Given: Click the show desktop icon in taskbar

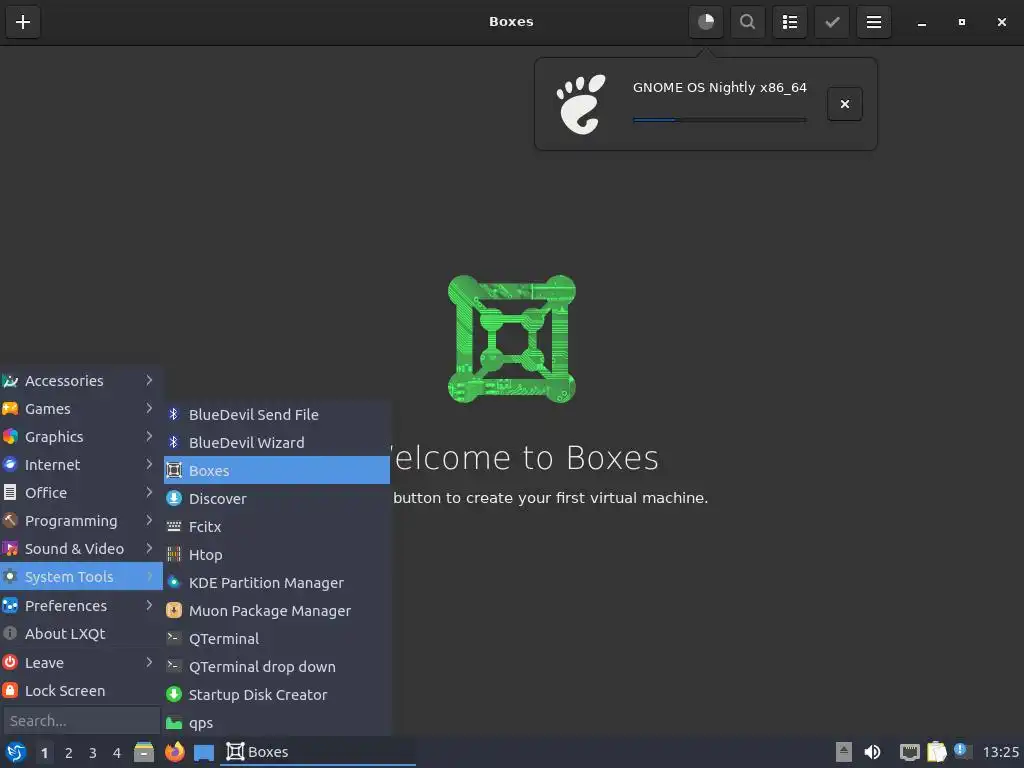Looking at the screenshot, I should tap(204, 752).
